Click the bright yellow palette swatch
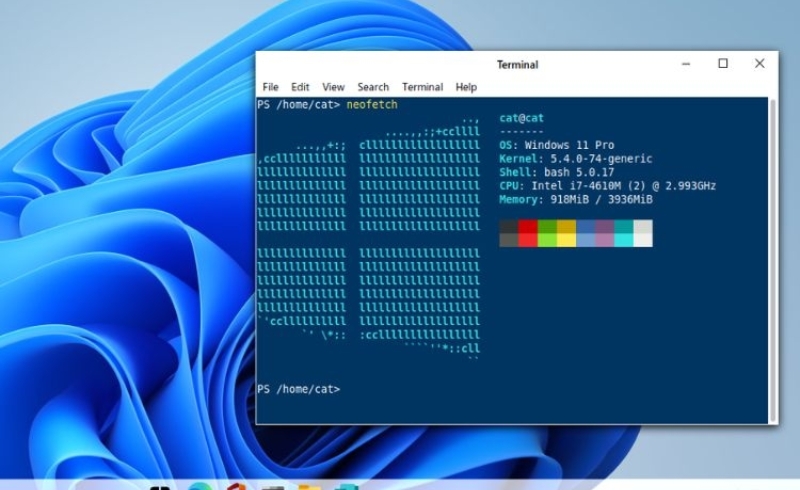This screenshot has height=490, width=800. point(566,240)
